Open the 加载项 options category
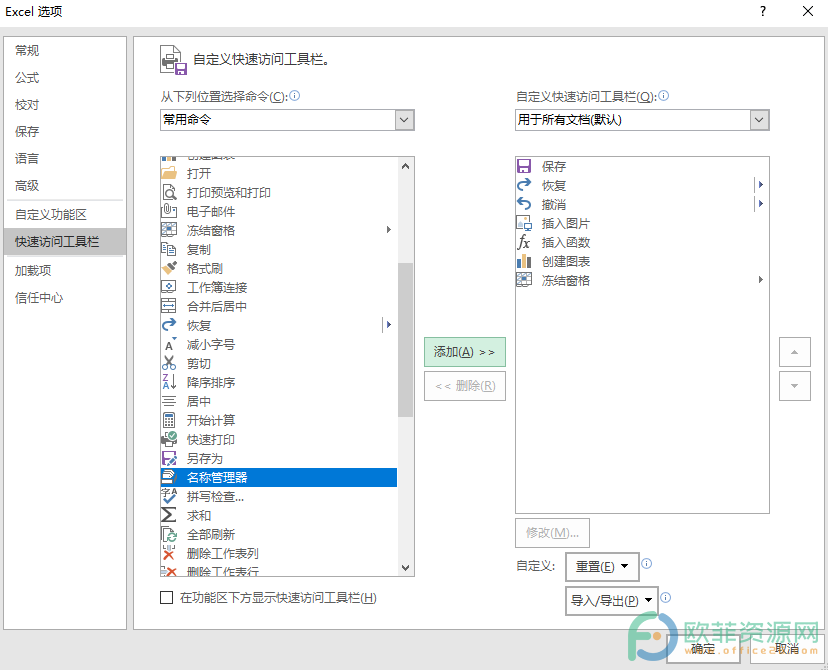The image size is (828, 670). click(33, 270)
